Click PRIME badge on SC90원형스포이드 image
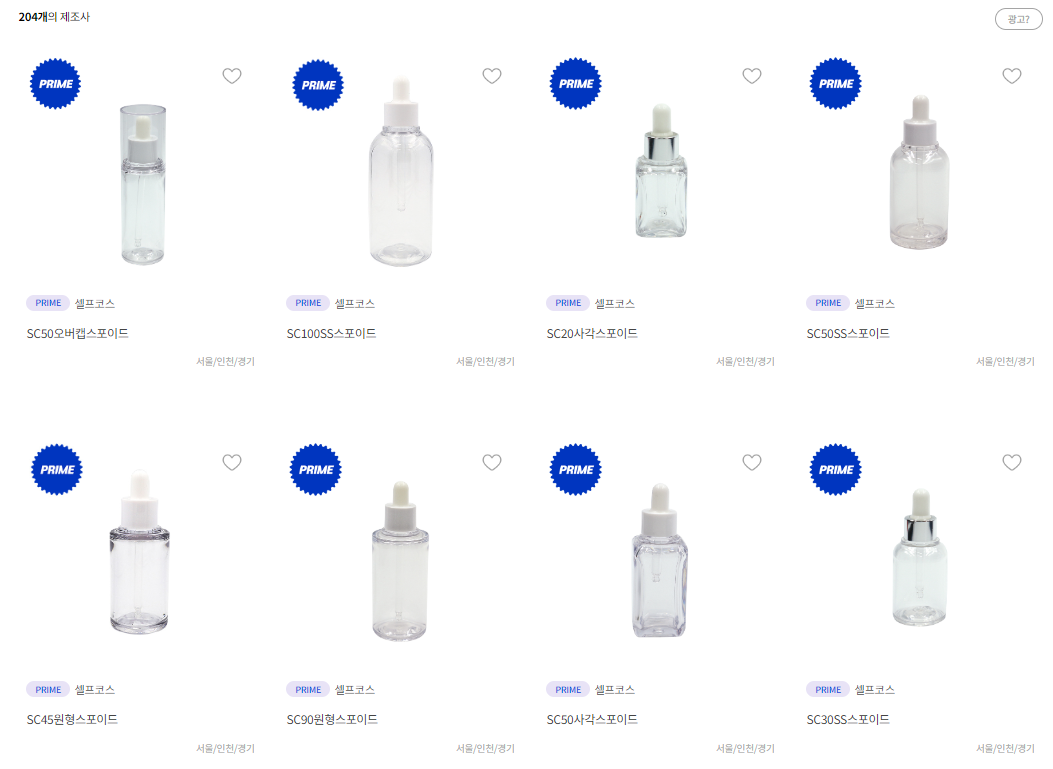 pos(316,469)
